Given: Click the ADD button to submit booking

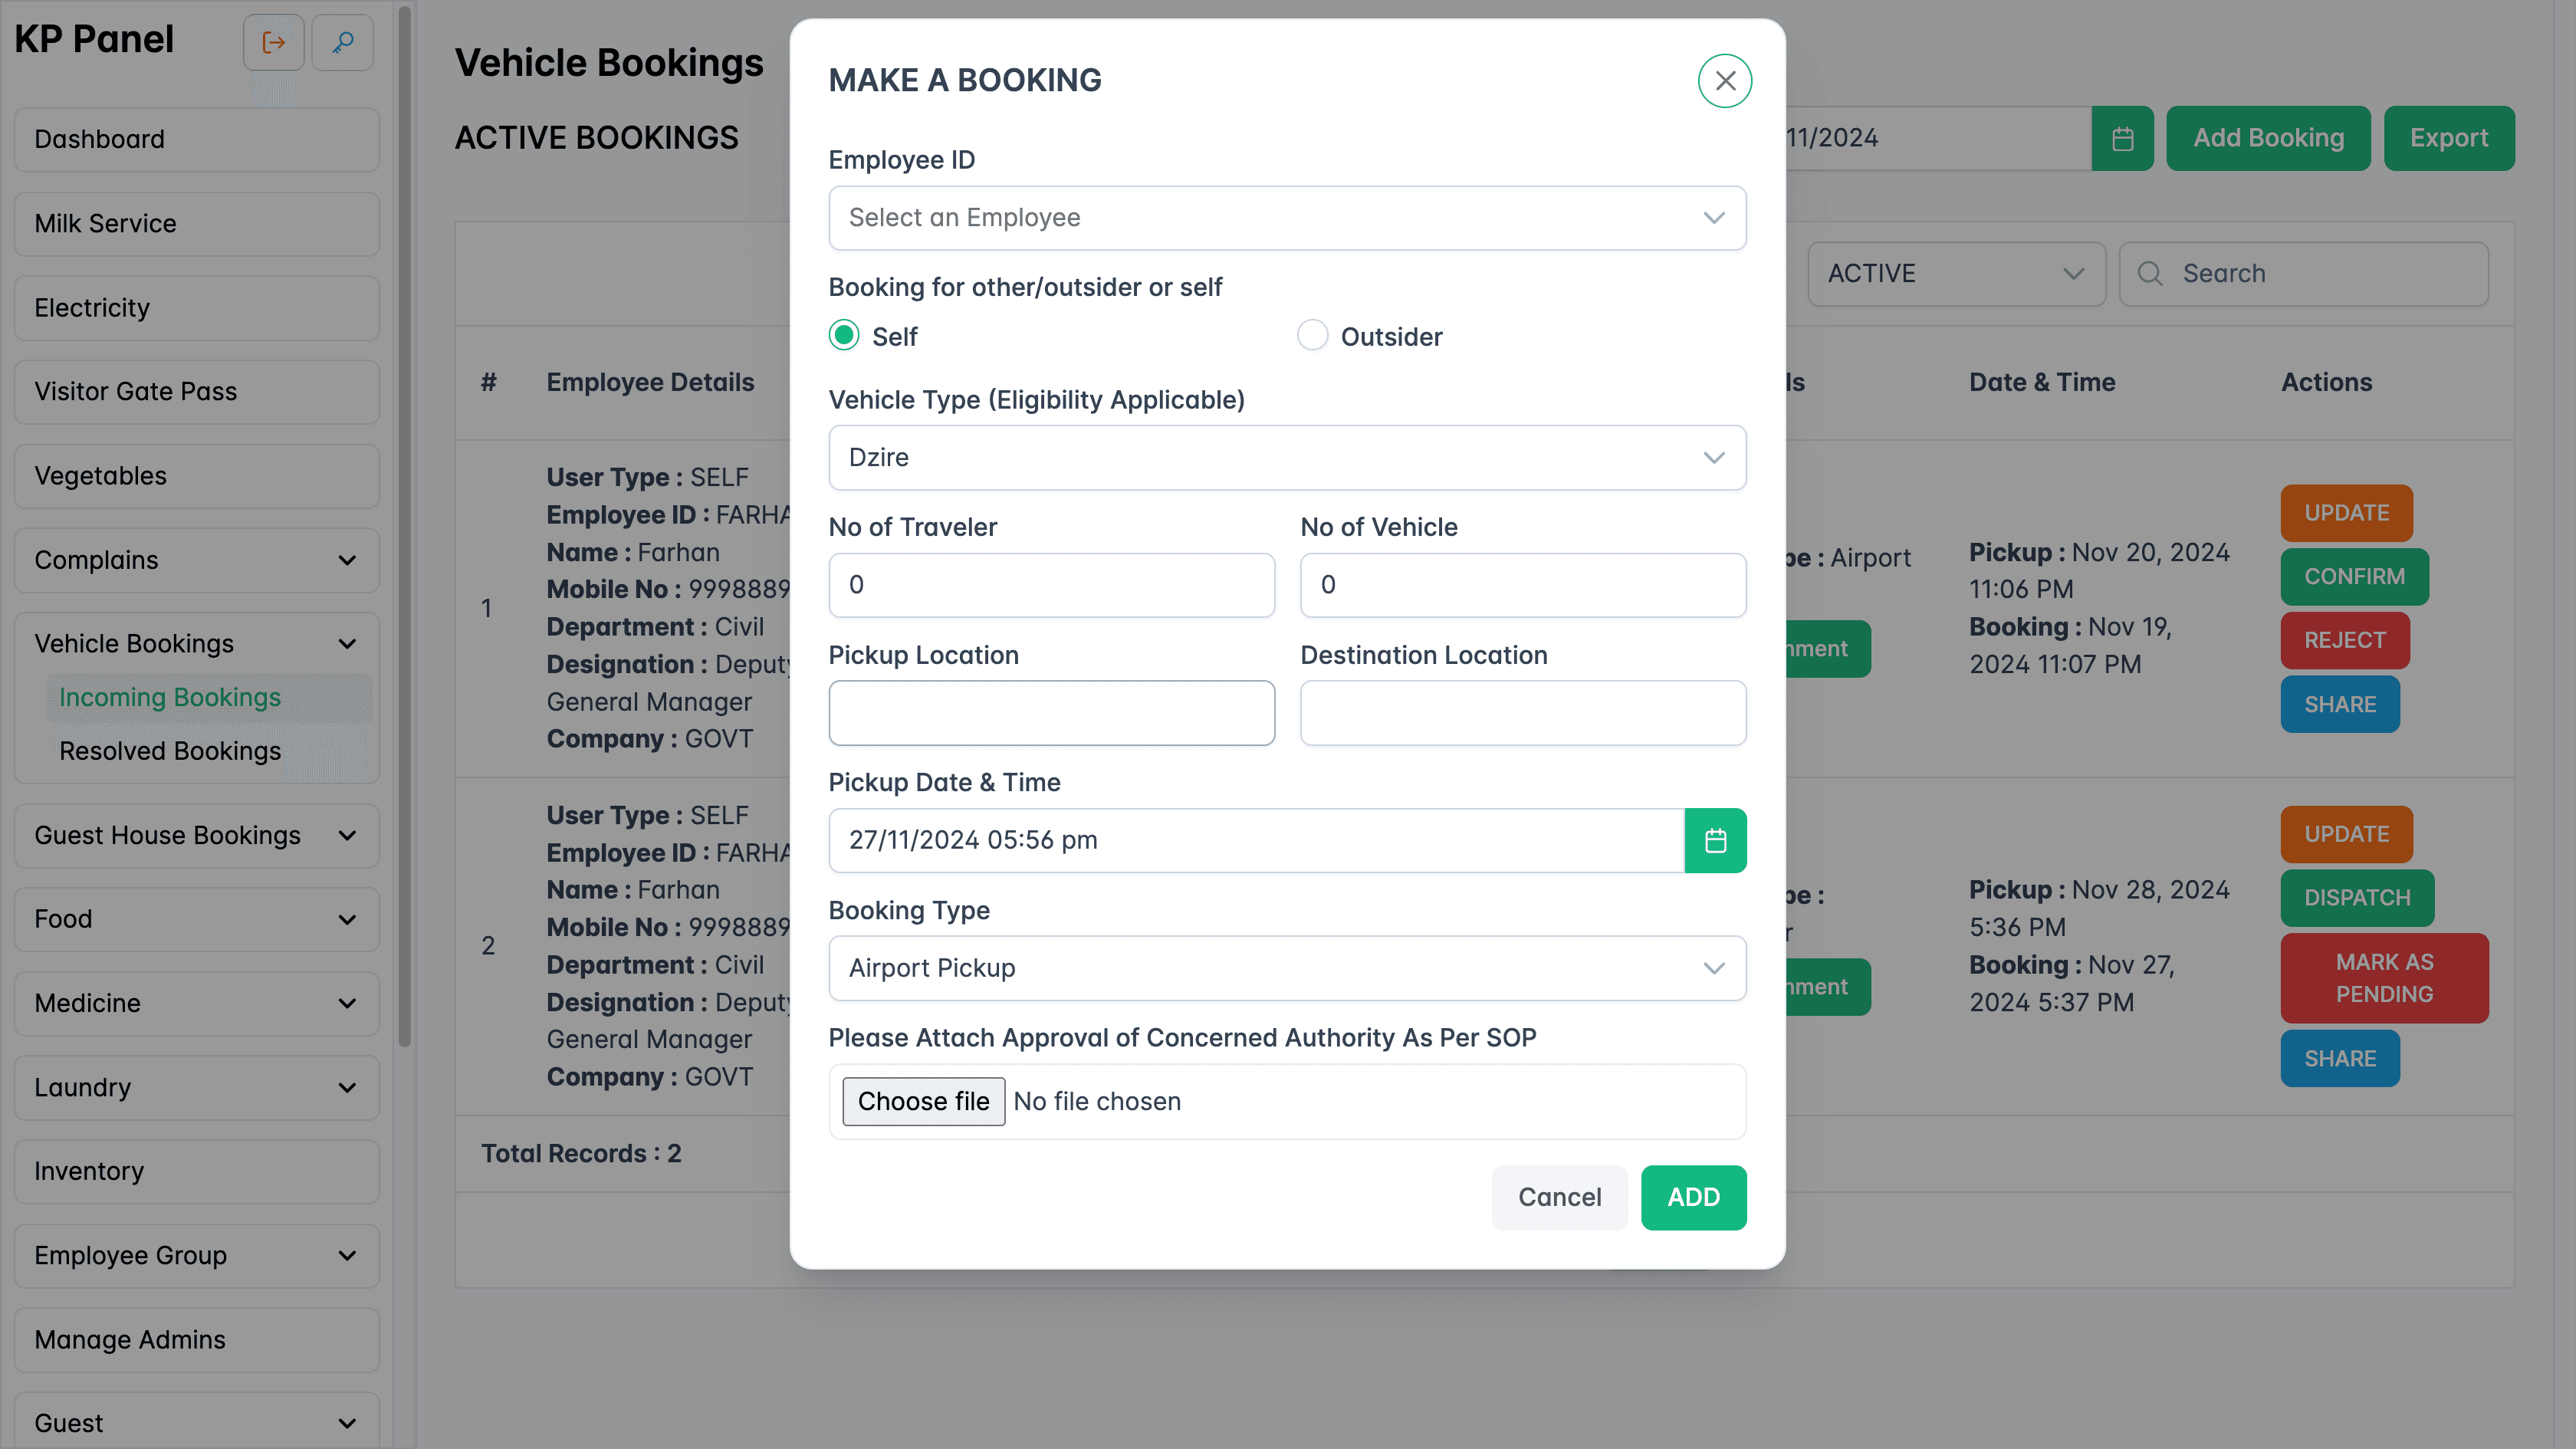Looking at the screenshot, I should (x=1694, y=1197).
